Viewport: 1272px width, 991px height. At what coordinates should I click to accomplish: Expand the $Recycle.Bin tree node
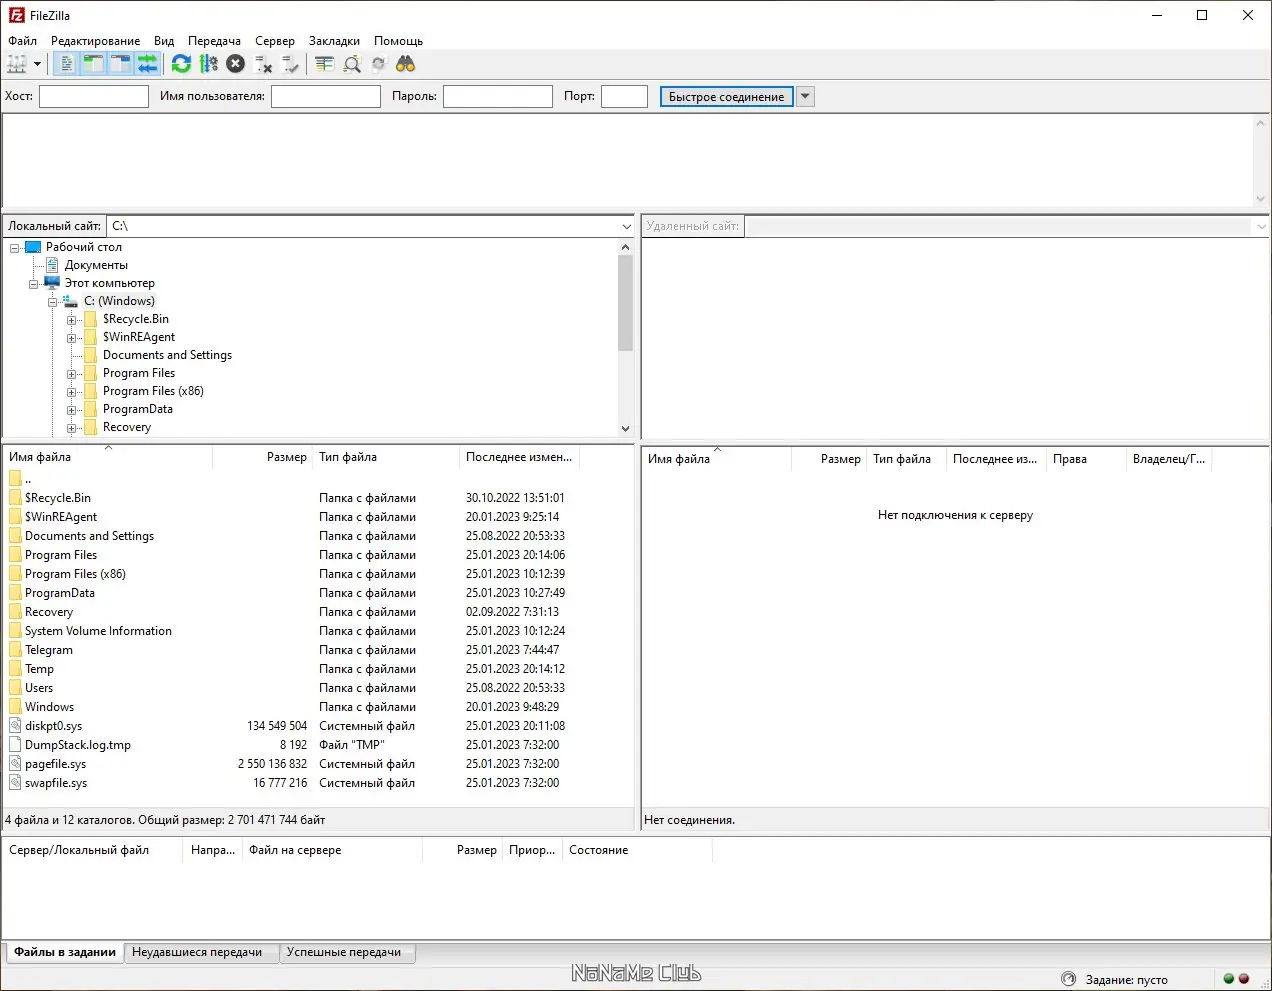(x=72, y=320)
